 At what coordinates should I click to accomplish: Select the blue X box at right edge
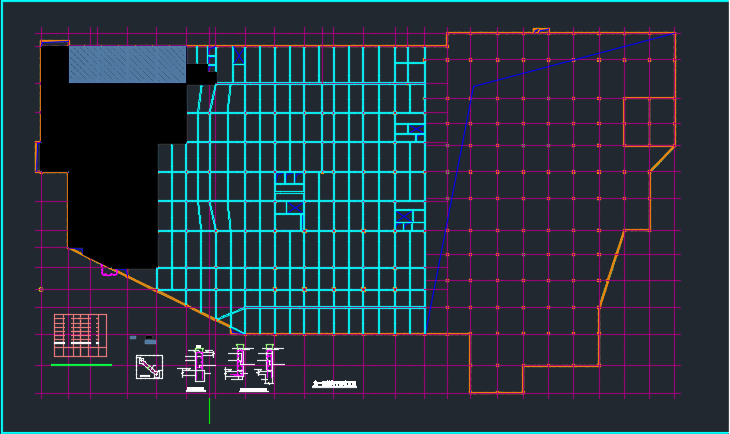[416, 129]
